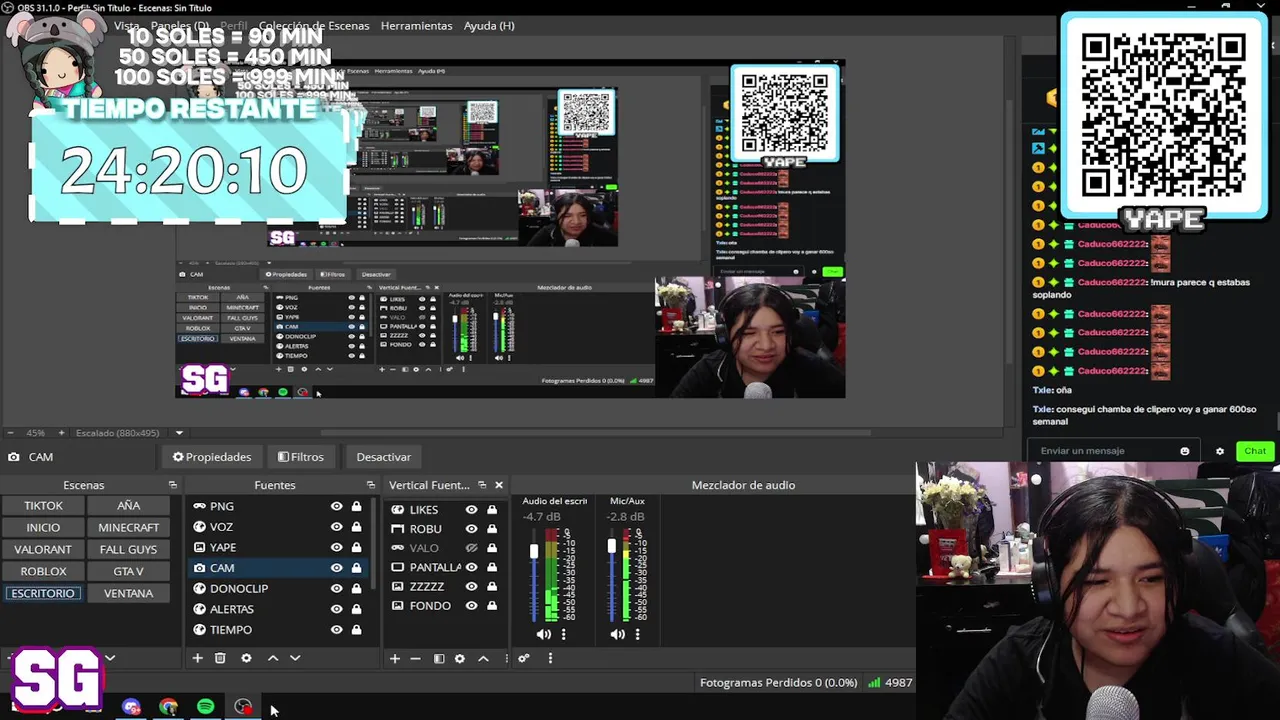Hide the YAPE source
1280x720 pixels.
click(337, 547)
